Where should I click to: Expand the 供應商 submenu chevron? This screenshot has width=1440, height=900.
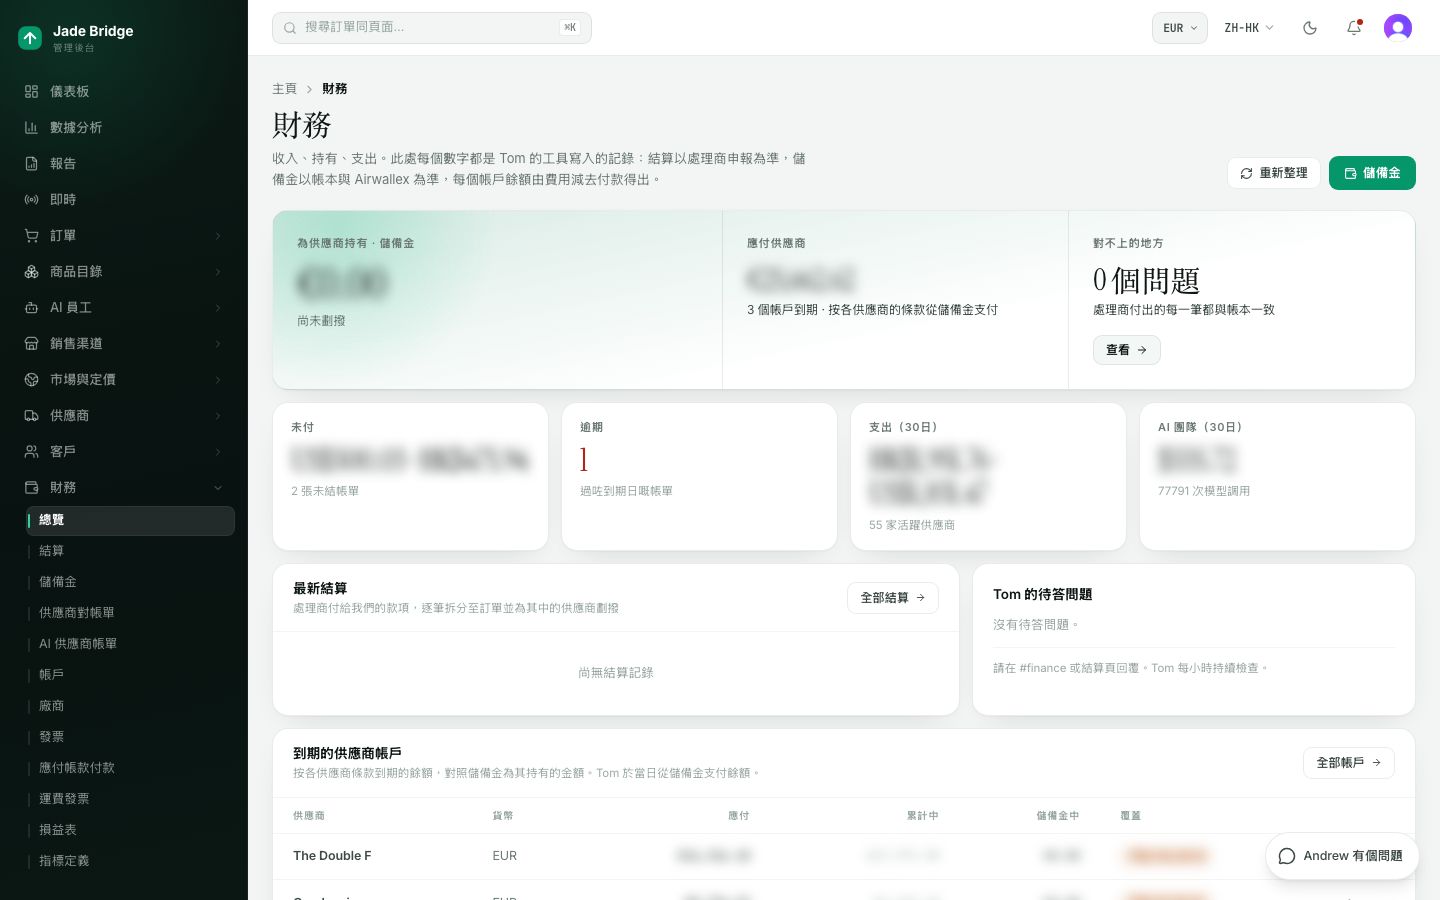coord(218,416)
